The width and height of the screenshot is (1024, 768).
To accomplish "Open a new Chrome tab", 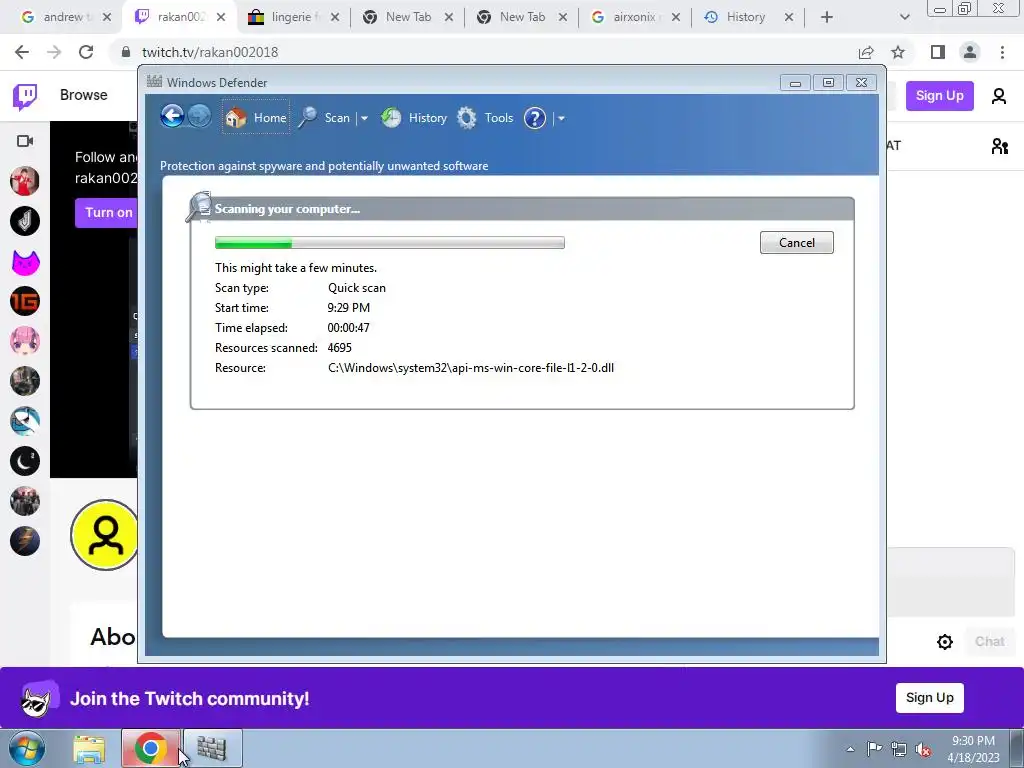I will click(x=827, y=18).
